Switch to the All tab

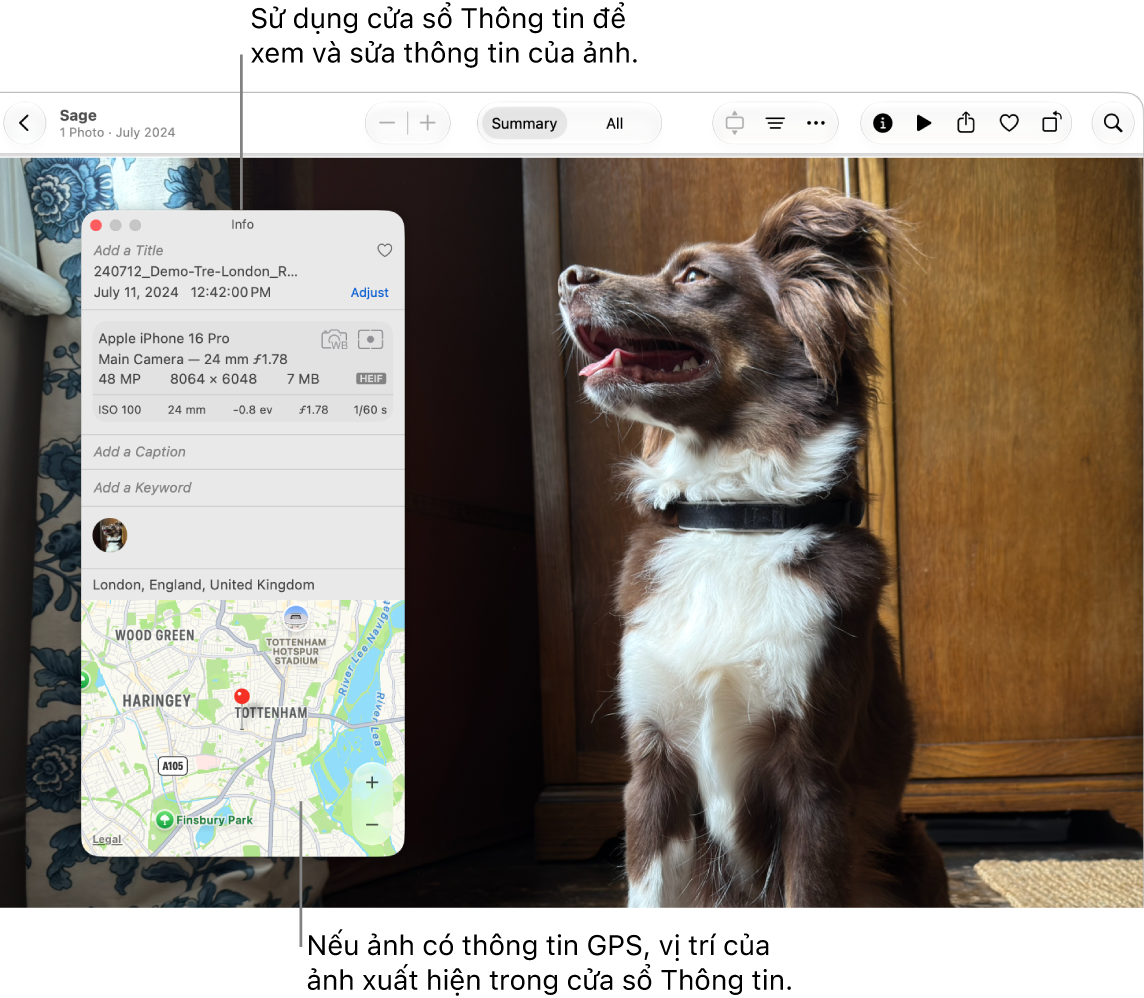click(x=614, y=123)
